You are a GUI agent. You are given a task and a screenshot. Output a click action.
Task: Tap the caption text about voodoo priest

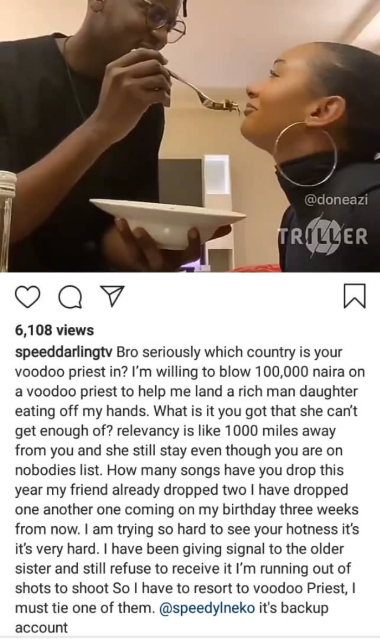(188, 489)
